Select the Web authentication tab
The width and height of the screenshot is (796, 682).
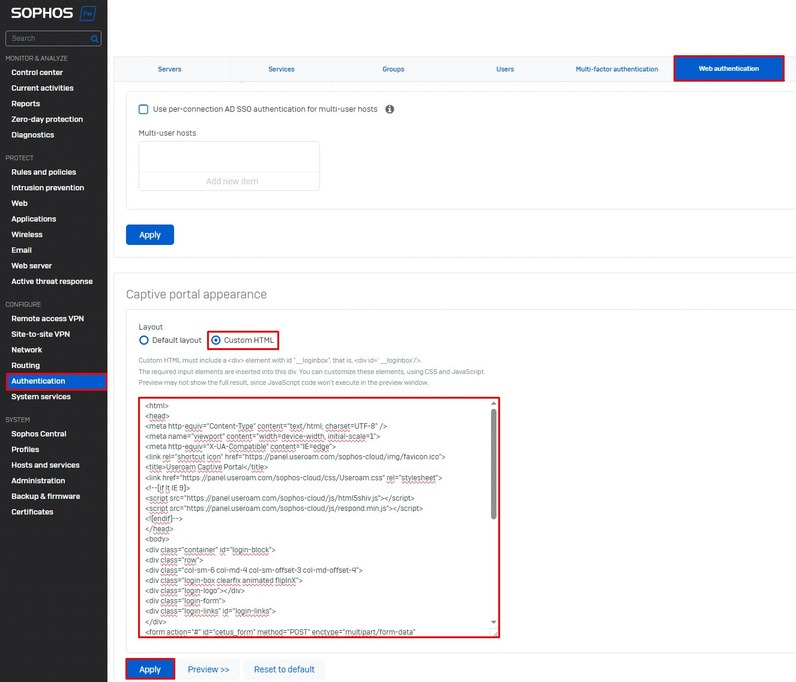click(x=729, y=69)
